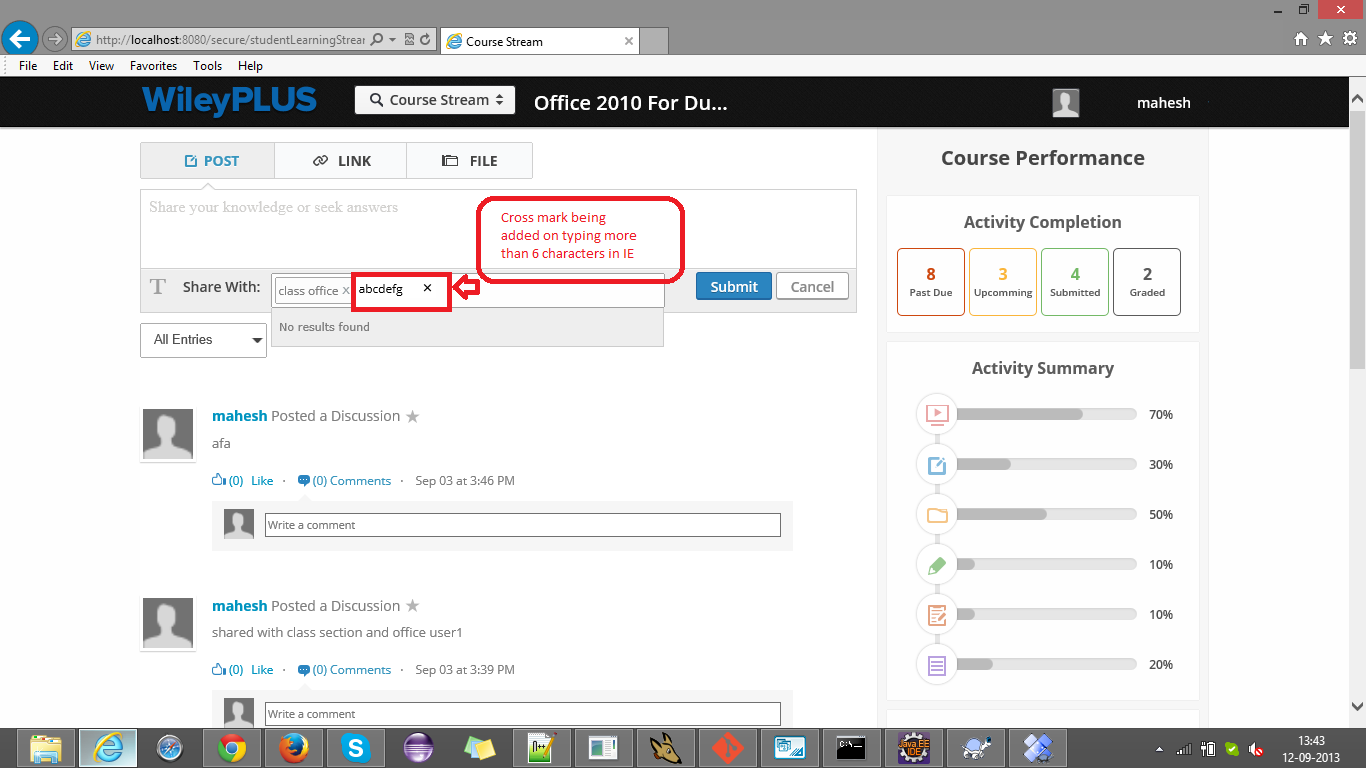The width and height of the screenshot is (1366, 768).
Task: Open a new browser tab
Action: [x=653, y=41]
